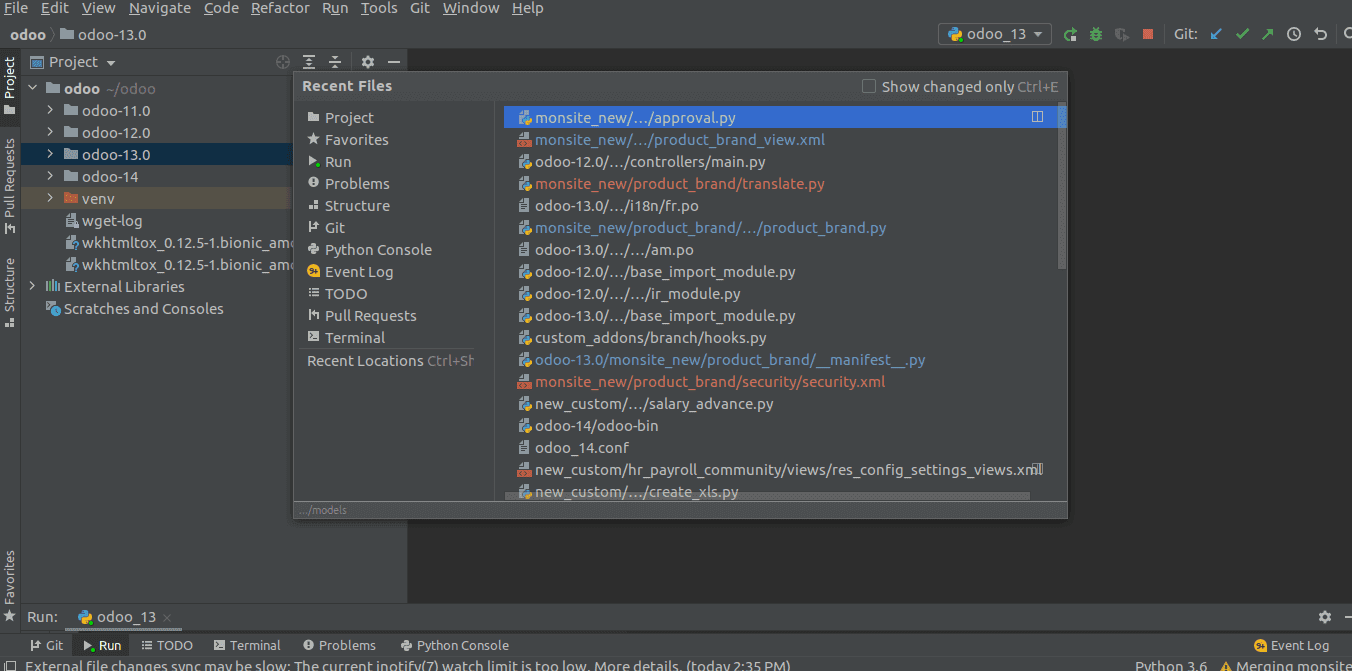
Task: Open the Window menu
Action: (471, 8)
